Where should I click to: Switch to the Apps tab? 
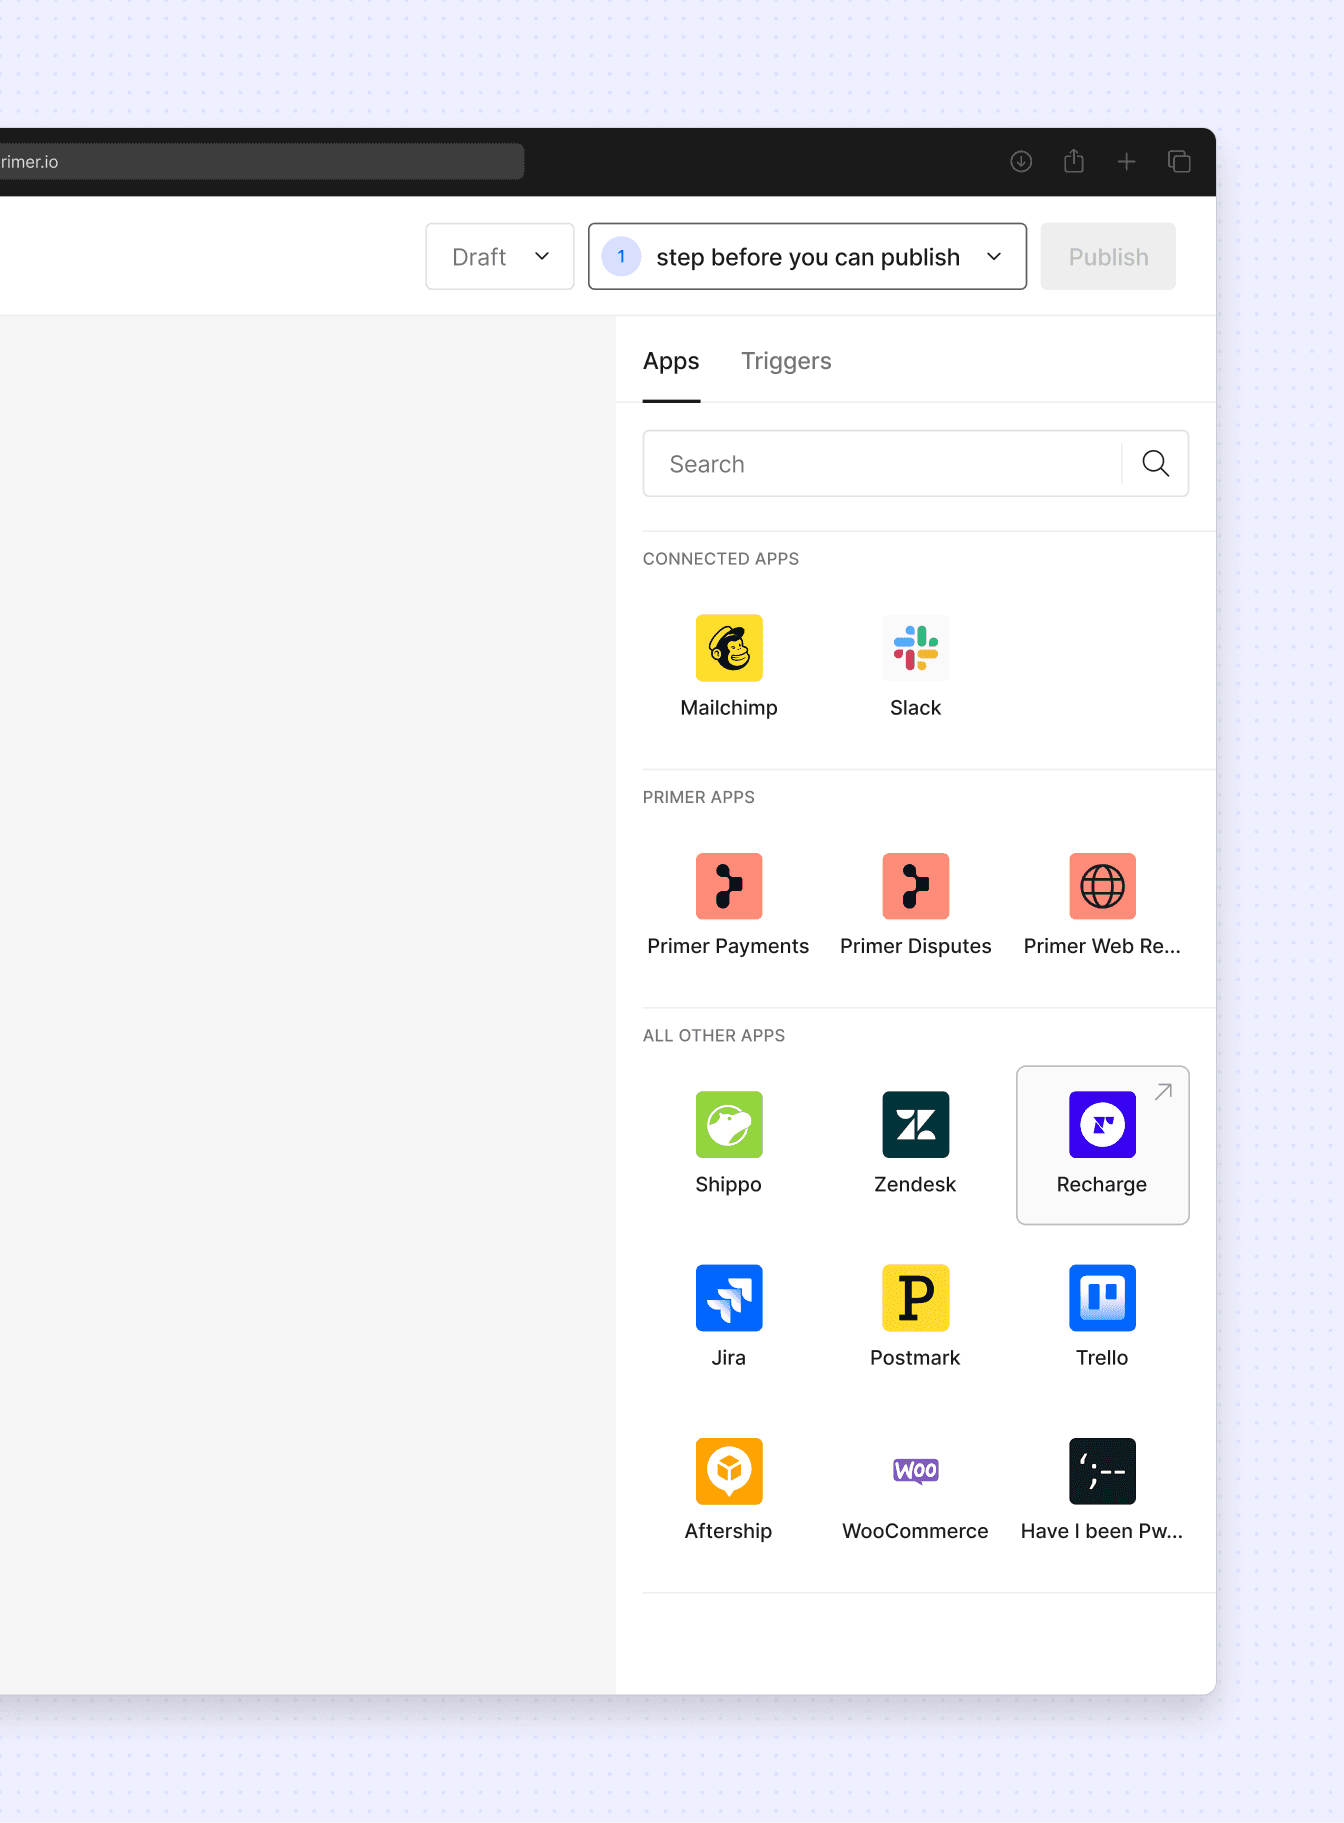(x=671, y=361)
